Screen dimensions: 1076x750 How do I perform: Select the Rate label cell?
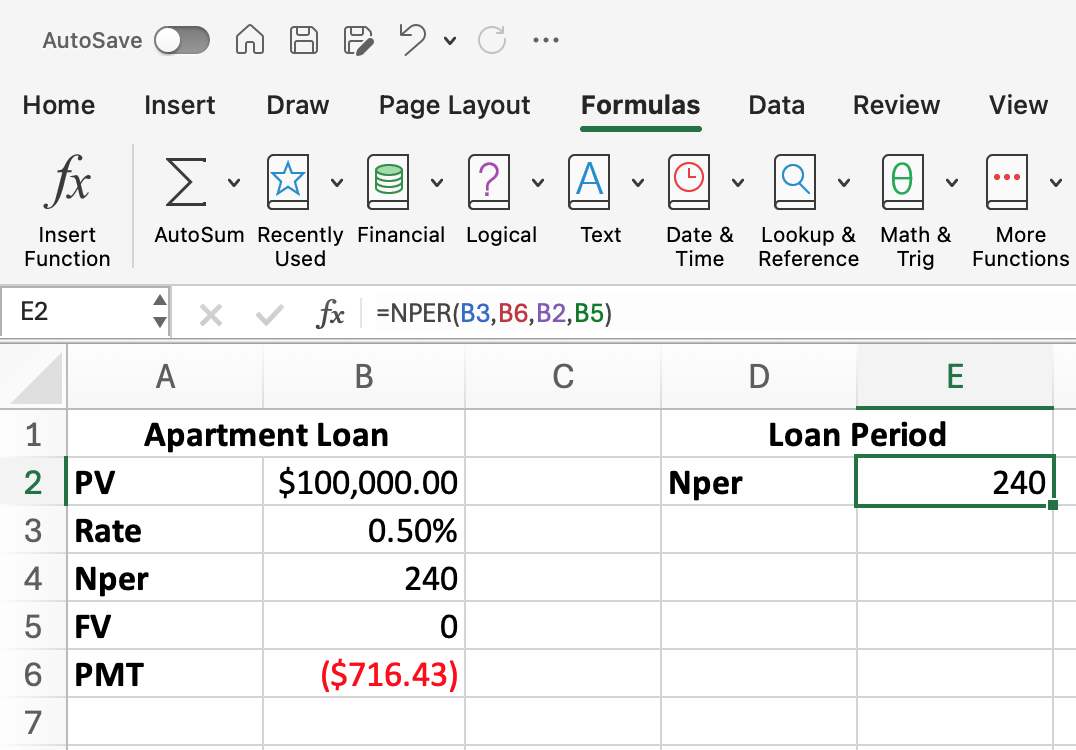pyautogui.click(x=165, y=530)
